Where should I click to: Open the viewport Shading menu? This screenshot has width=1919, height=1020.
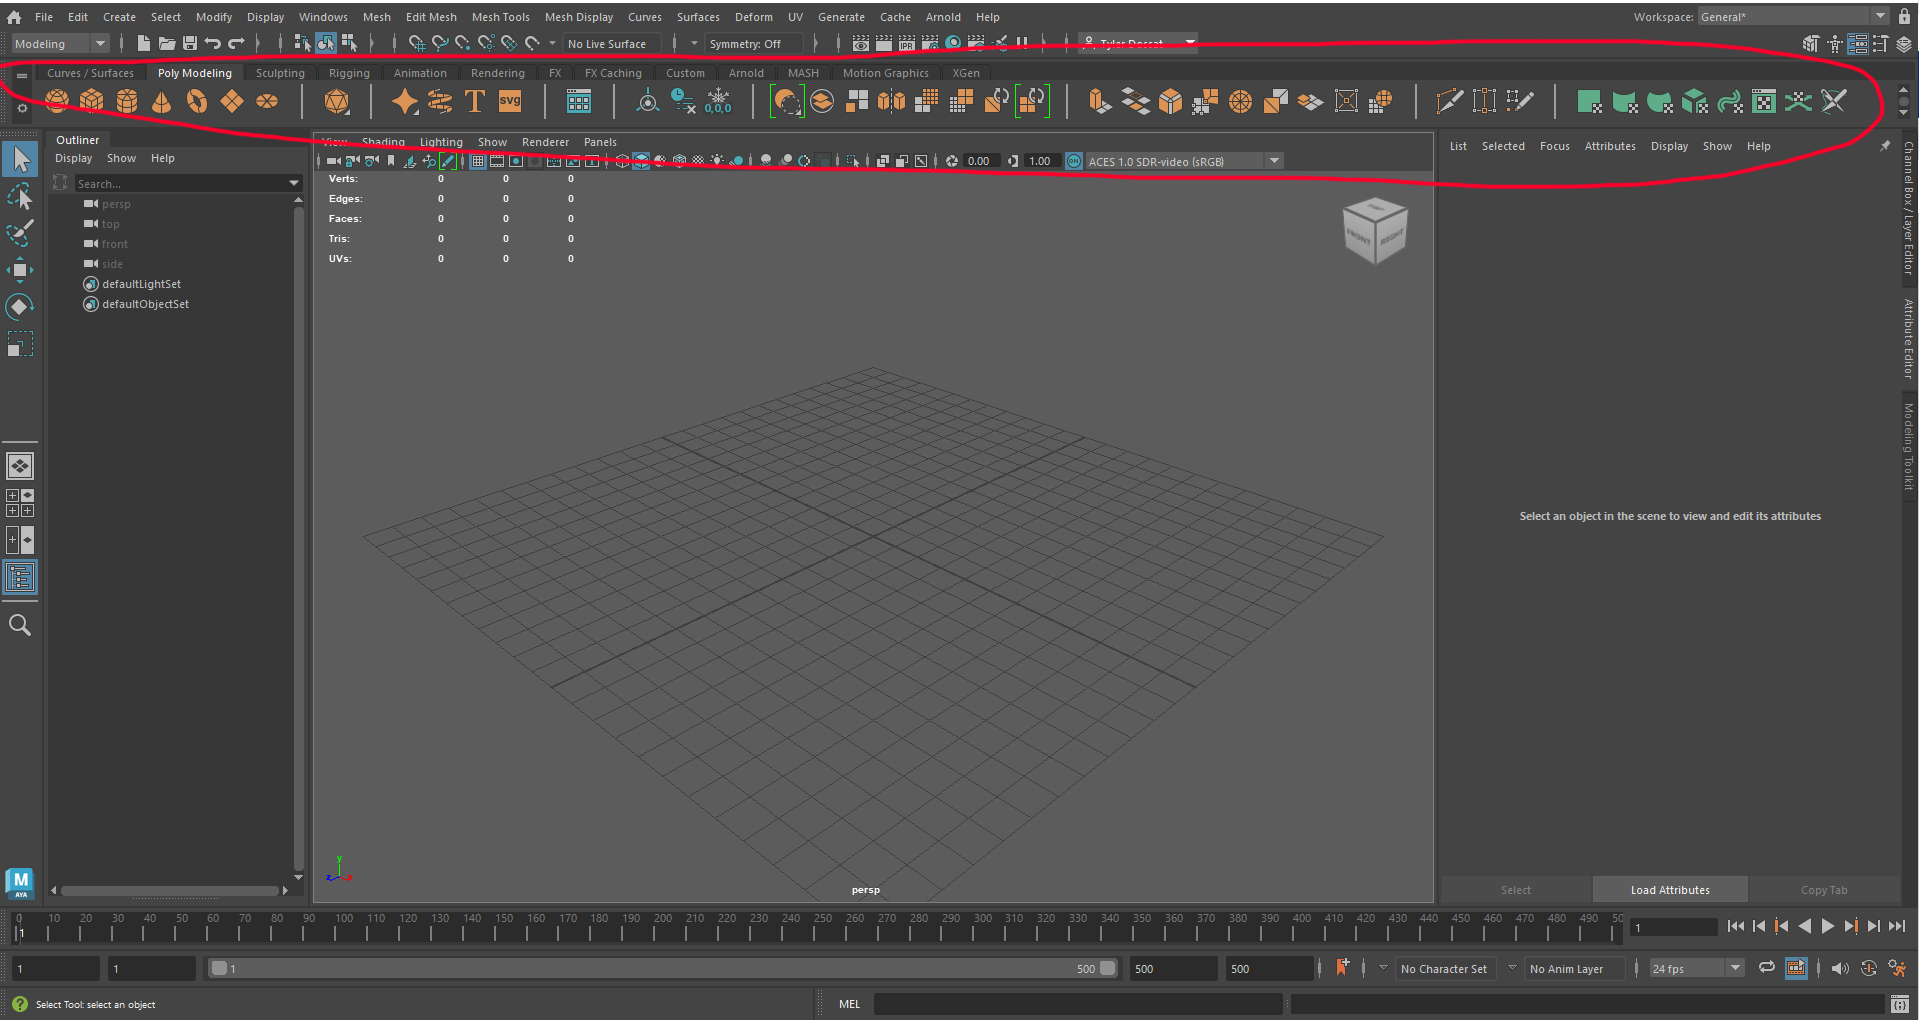pyautogui.click(x=383, y=142)
